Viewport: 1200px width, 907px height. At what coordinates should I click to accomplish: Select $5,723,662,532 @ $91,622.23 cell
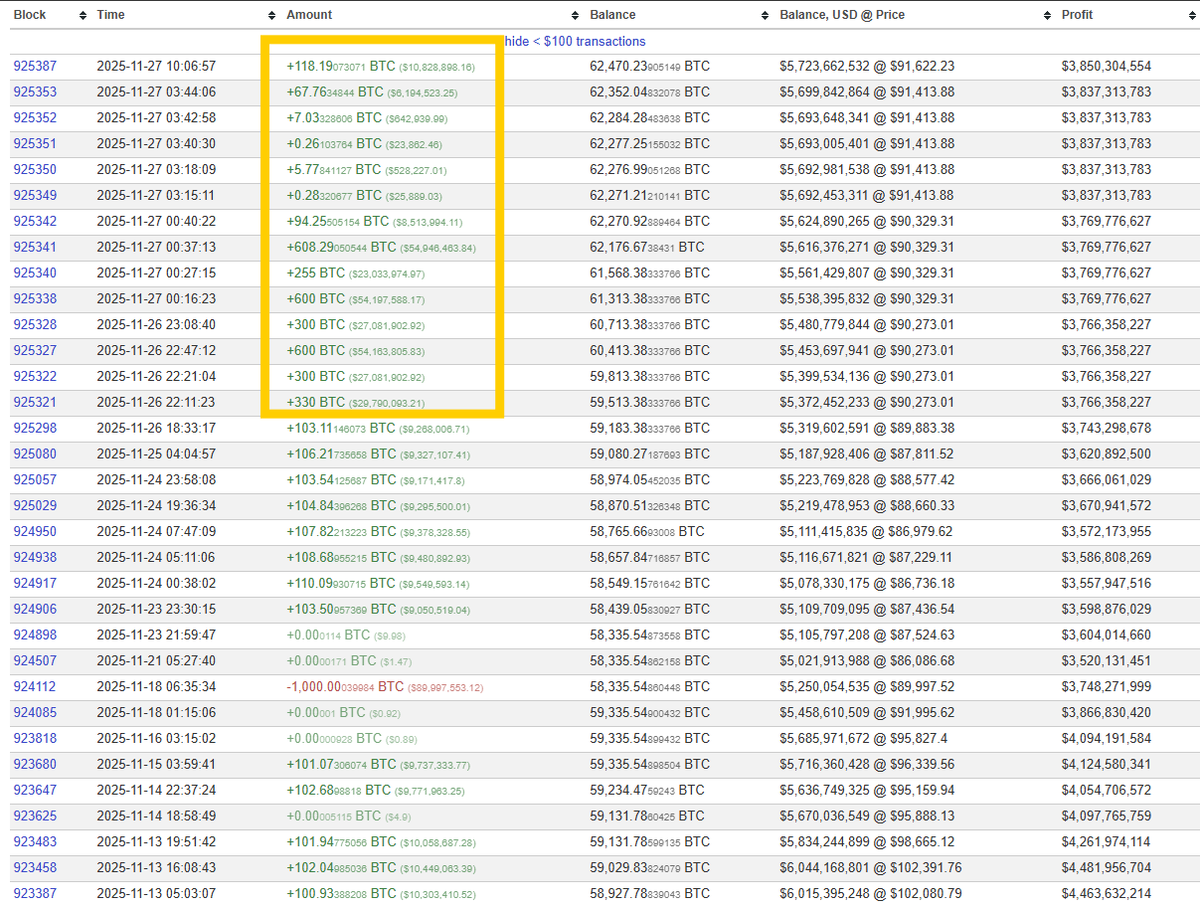click(x=867, y=66)
